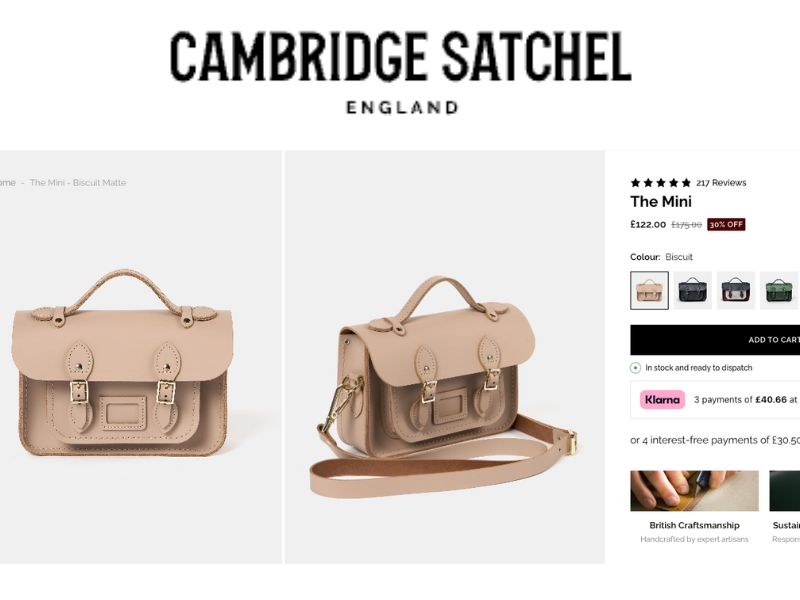
Task: Click the Add to Cart button
Action: pyautogui.click(x=715, y=340)
